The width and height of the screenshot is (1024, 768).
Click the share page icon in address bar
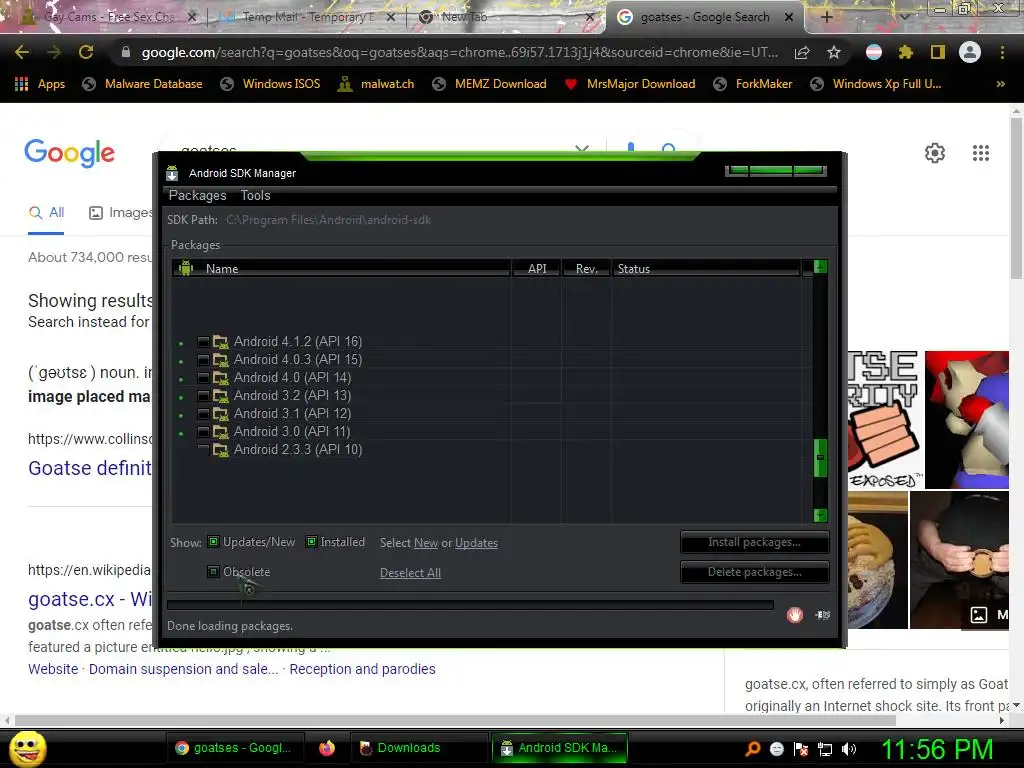pos(802,52)
